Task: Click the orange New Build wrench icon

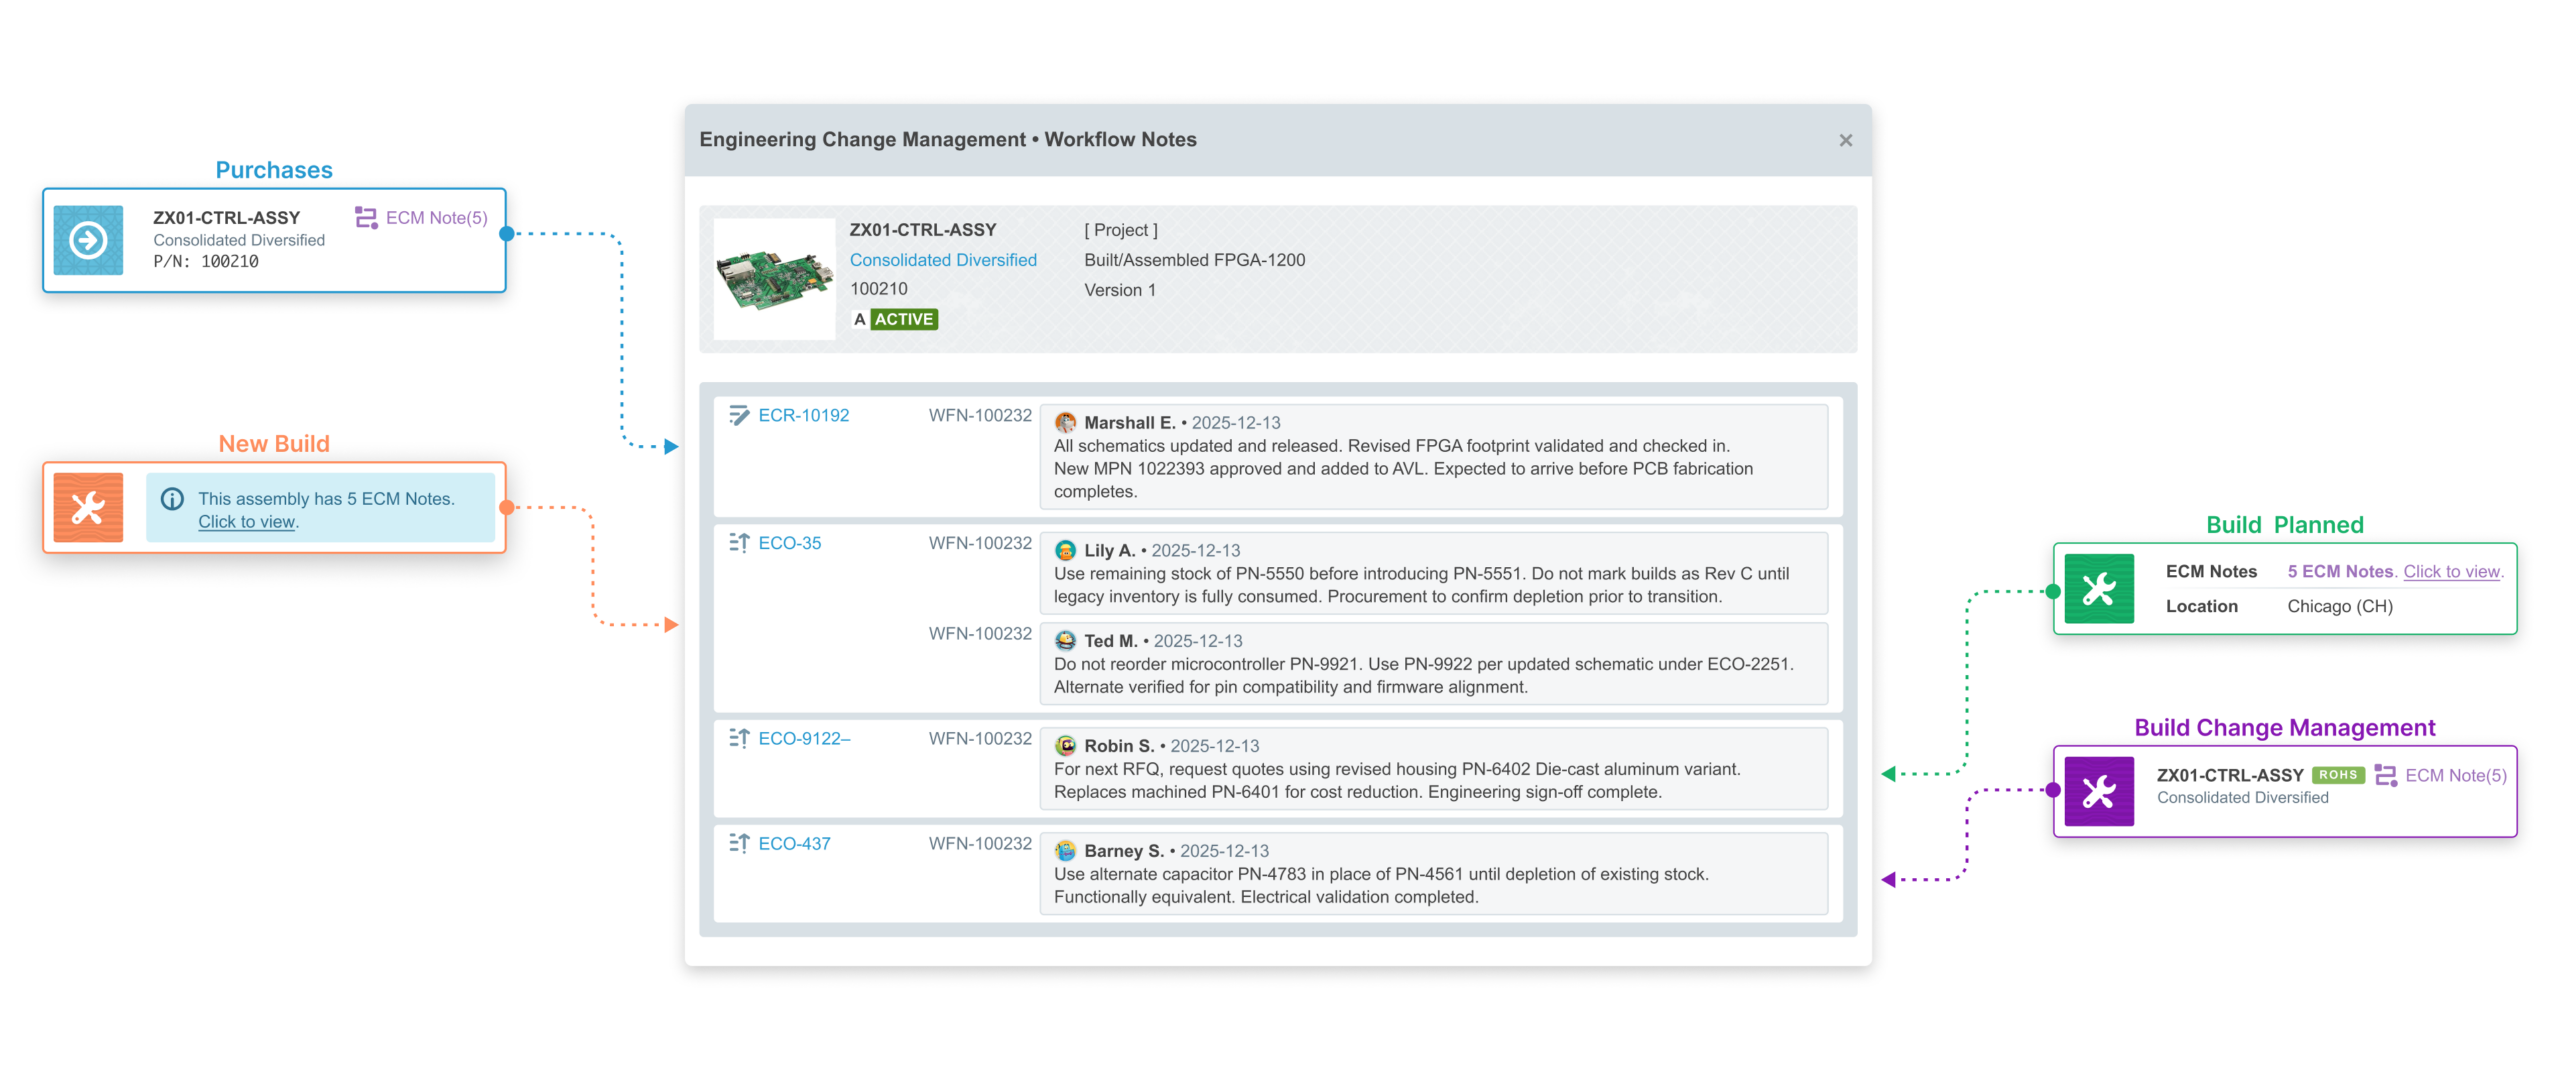Action: 88,507
